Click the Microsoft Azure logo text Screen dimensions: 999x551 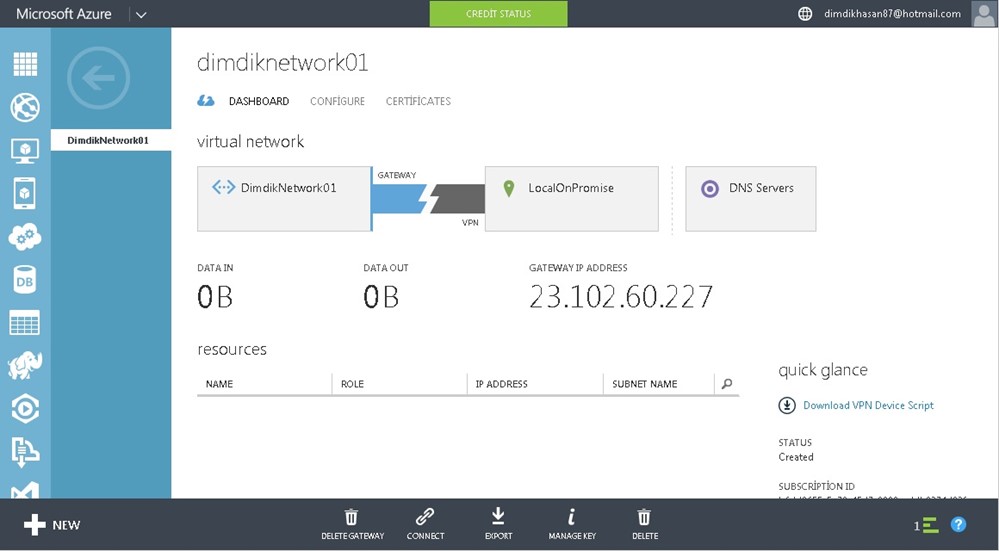click(x=64, y=13)
